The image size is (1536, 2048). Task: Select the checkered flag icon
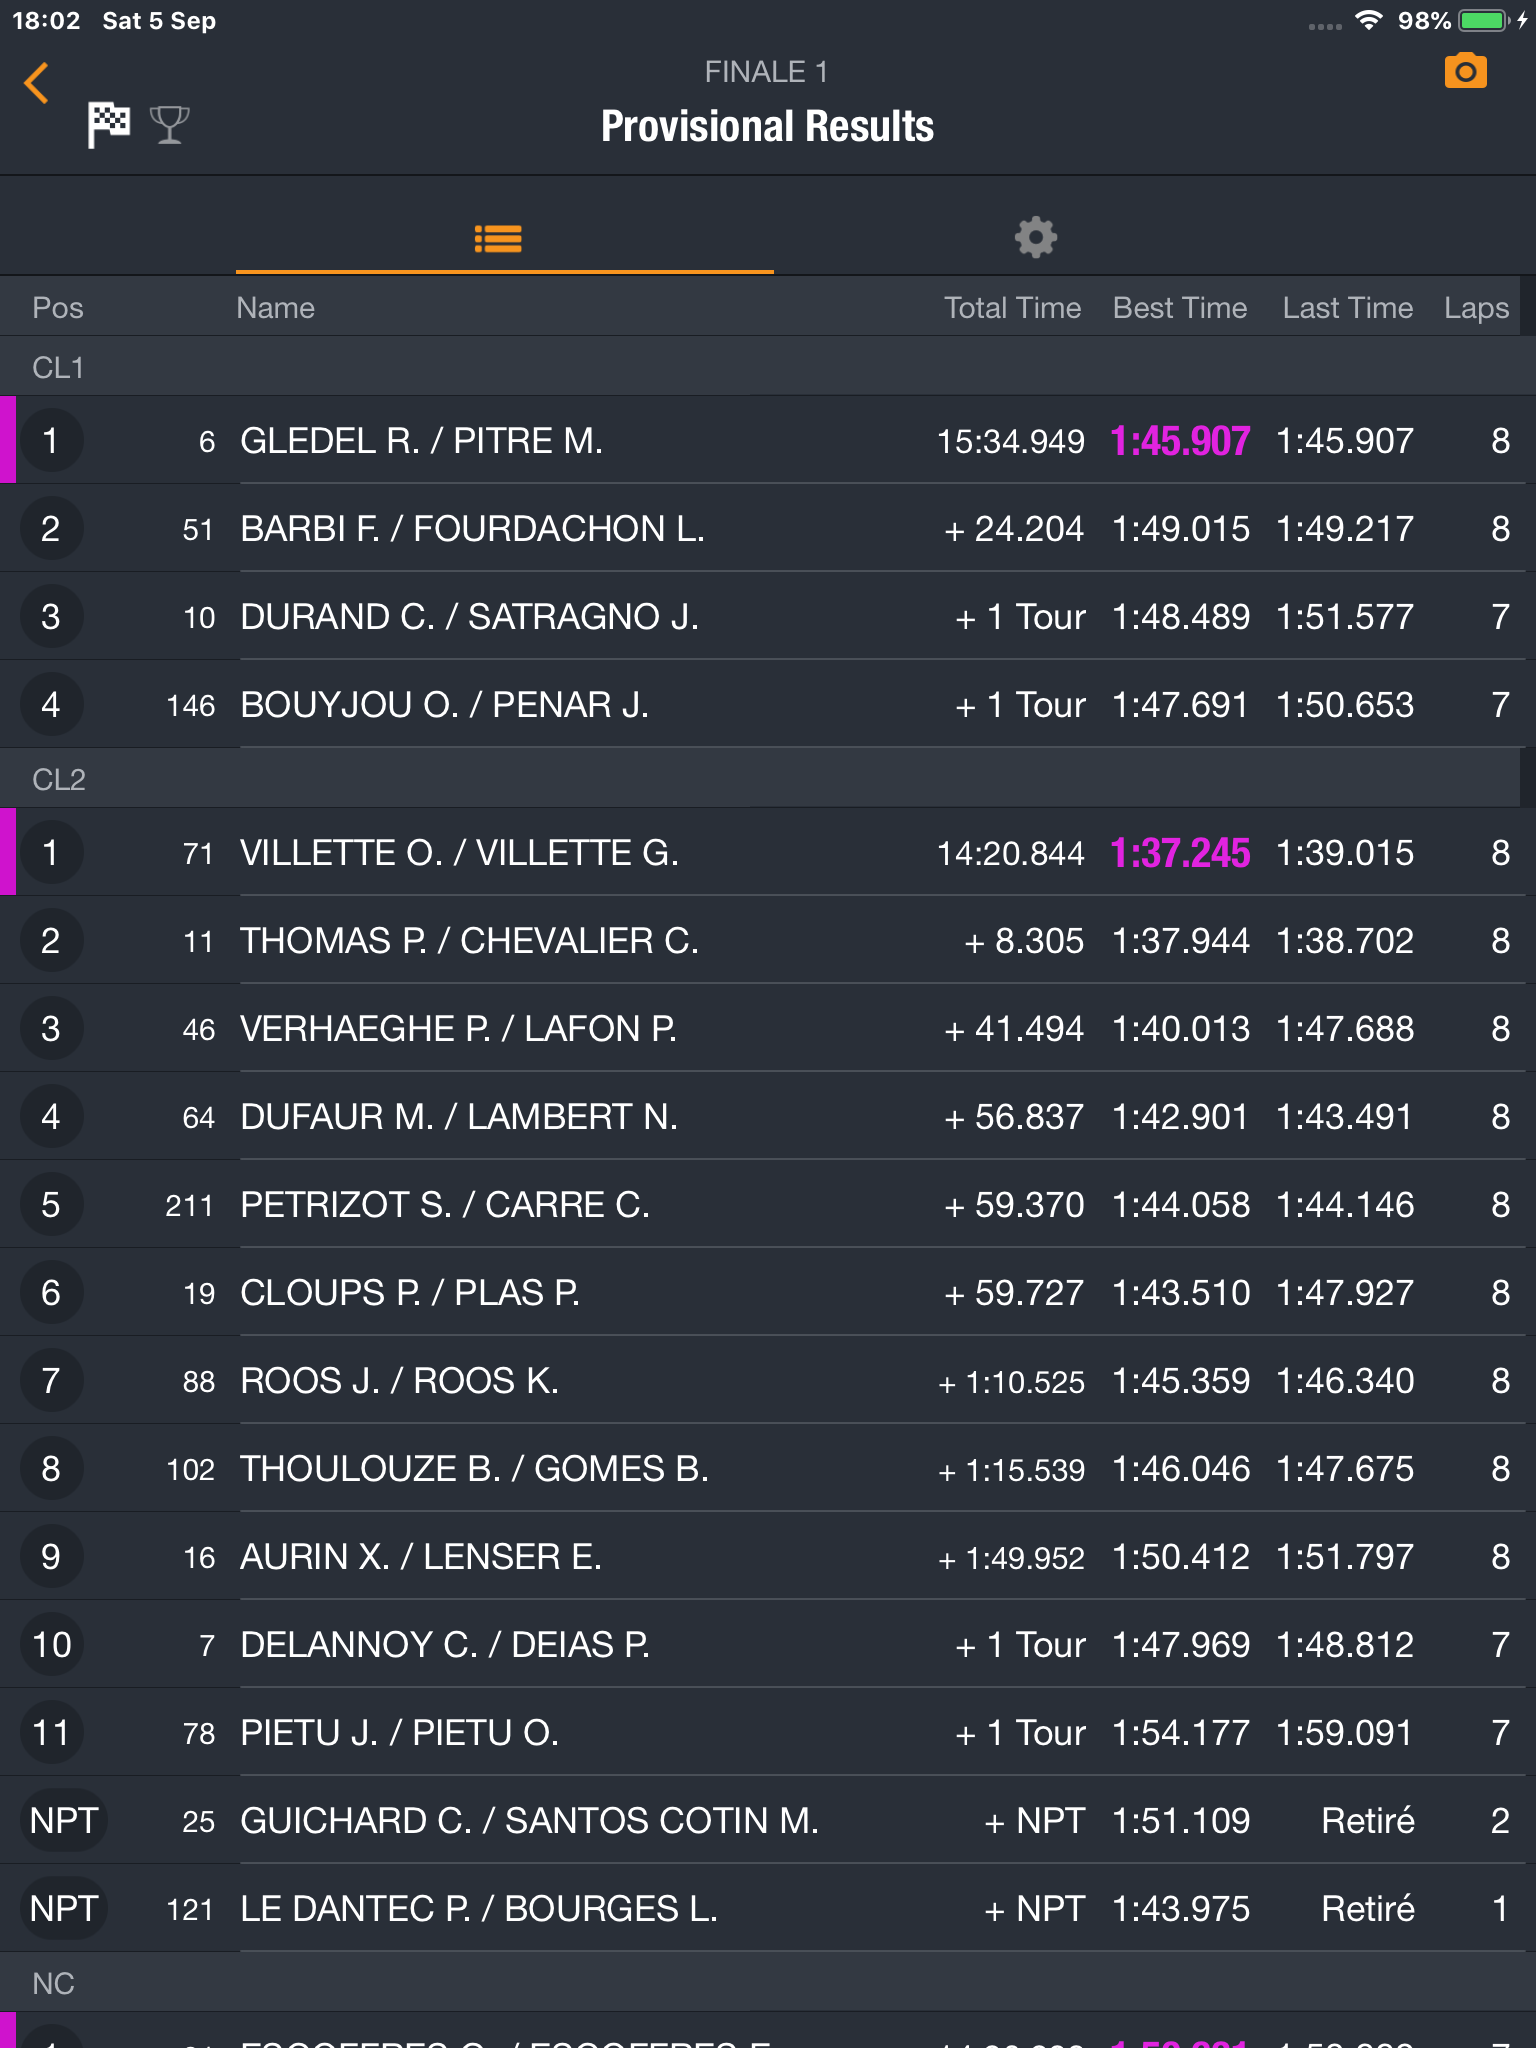pos(108,125)
